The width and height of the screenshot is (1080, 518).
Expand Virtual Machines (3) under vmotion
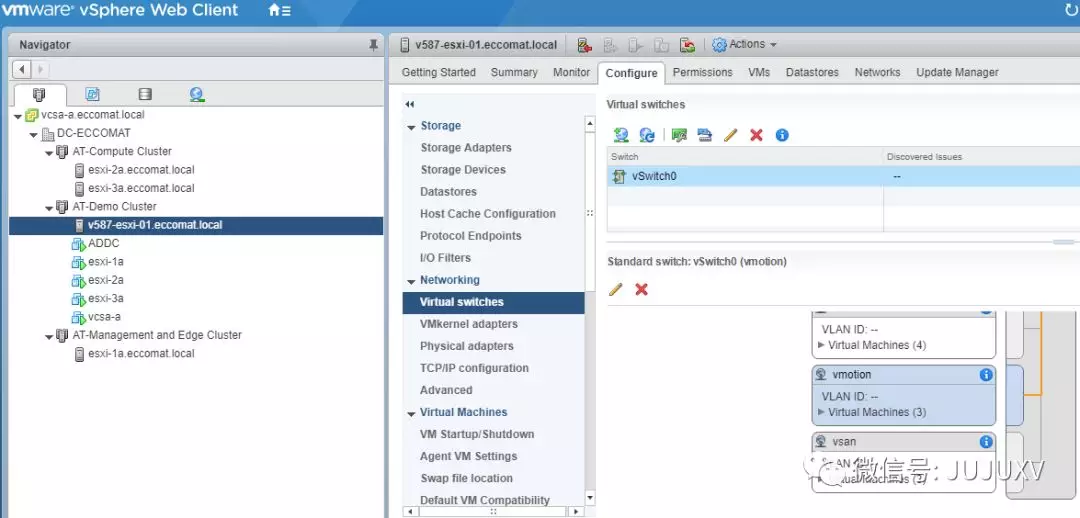click(x=821, y=412)
